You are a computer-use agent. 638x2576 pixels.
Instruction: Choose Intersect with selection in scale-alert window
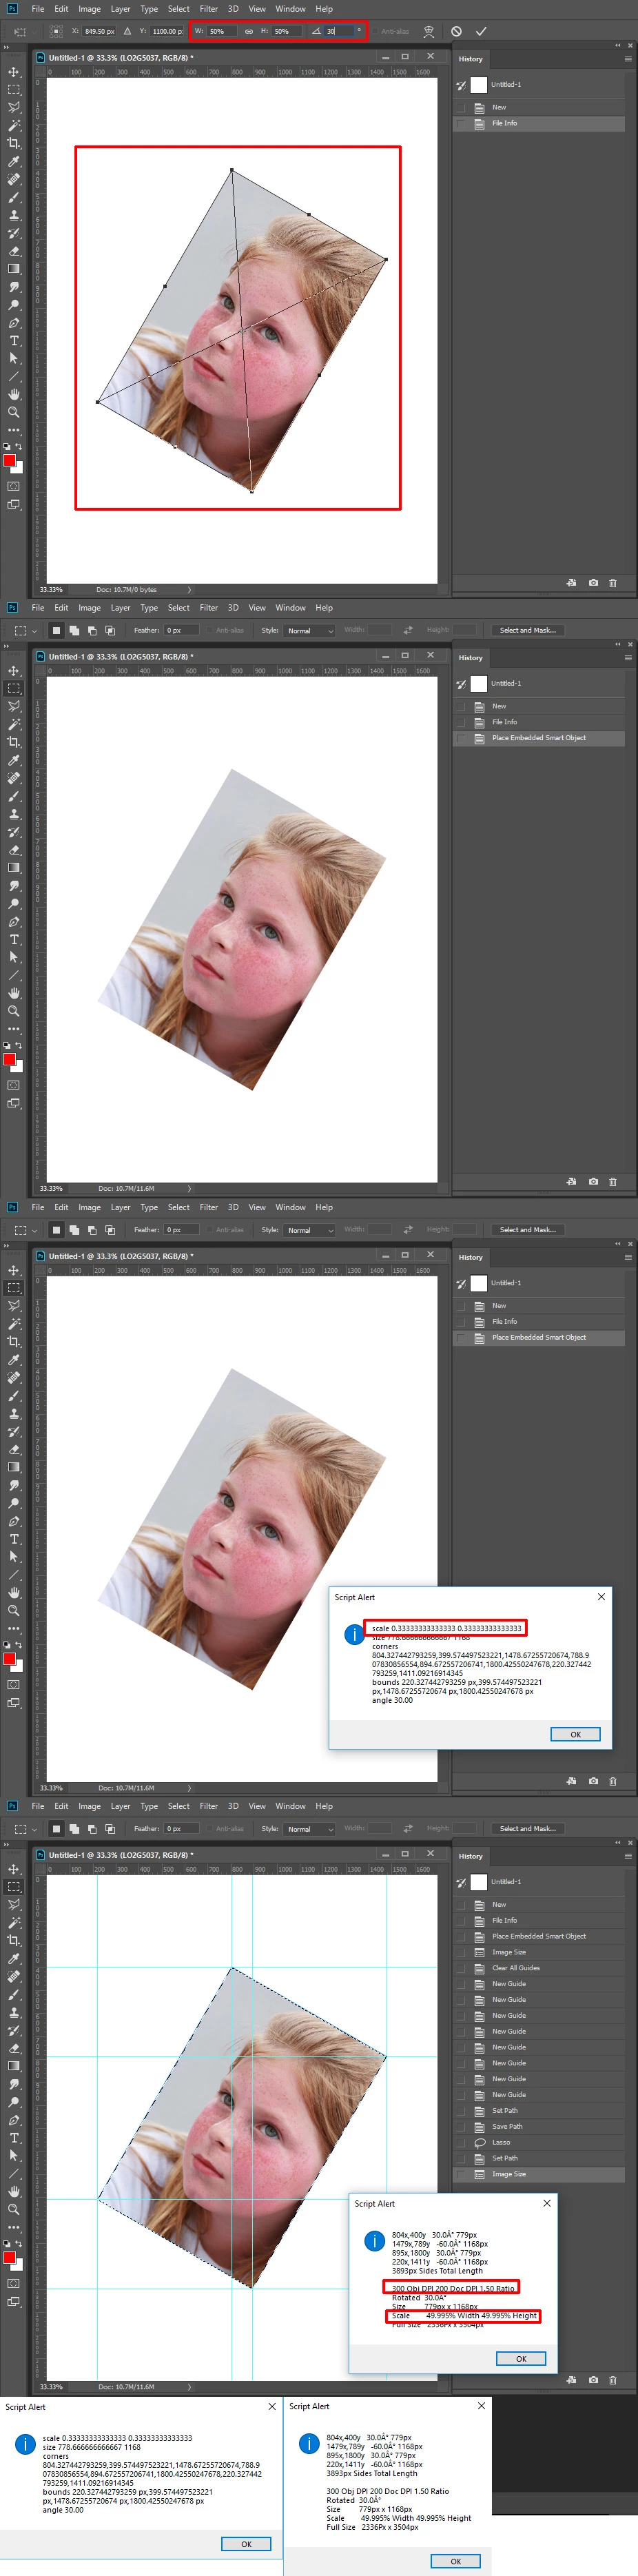tap(110, 1230)
